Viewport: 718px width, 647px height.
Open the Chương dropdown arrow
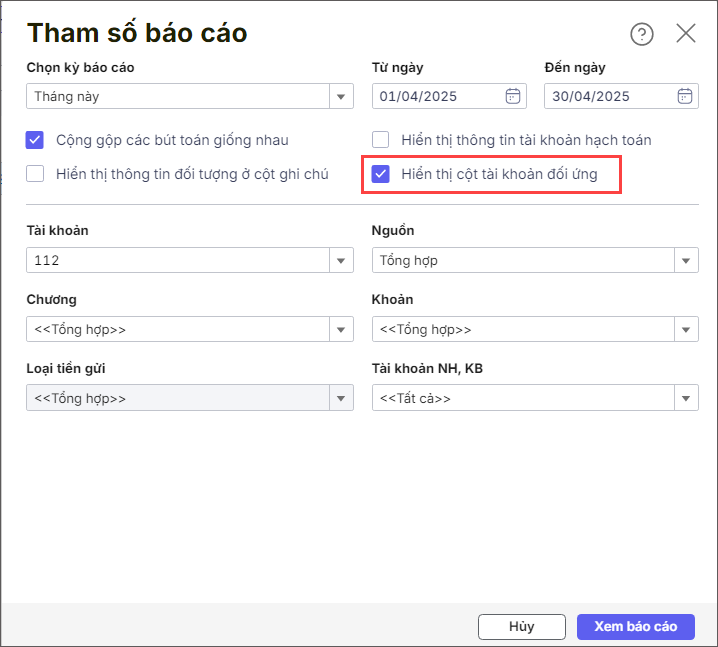(341, 329)
